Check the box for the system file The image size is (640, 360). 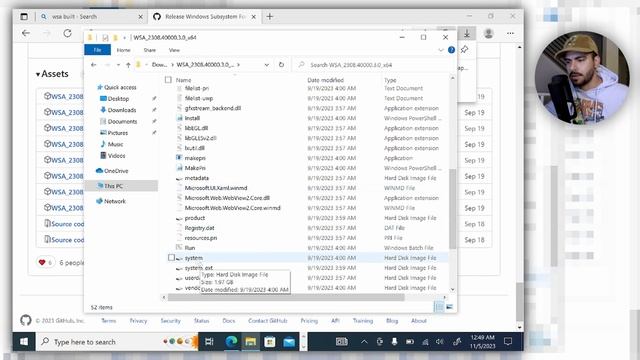(x=171, y=258)
